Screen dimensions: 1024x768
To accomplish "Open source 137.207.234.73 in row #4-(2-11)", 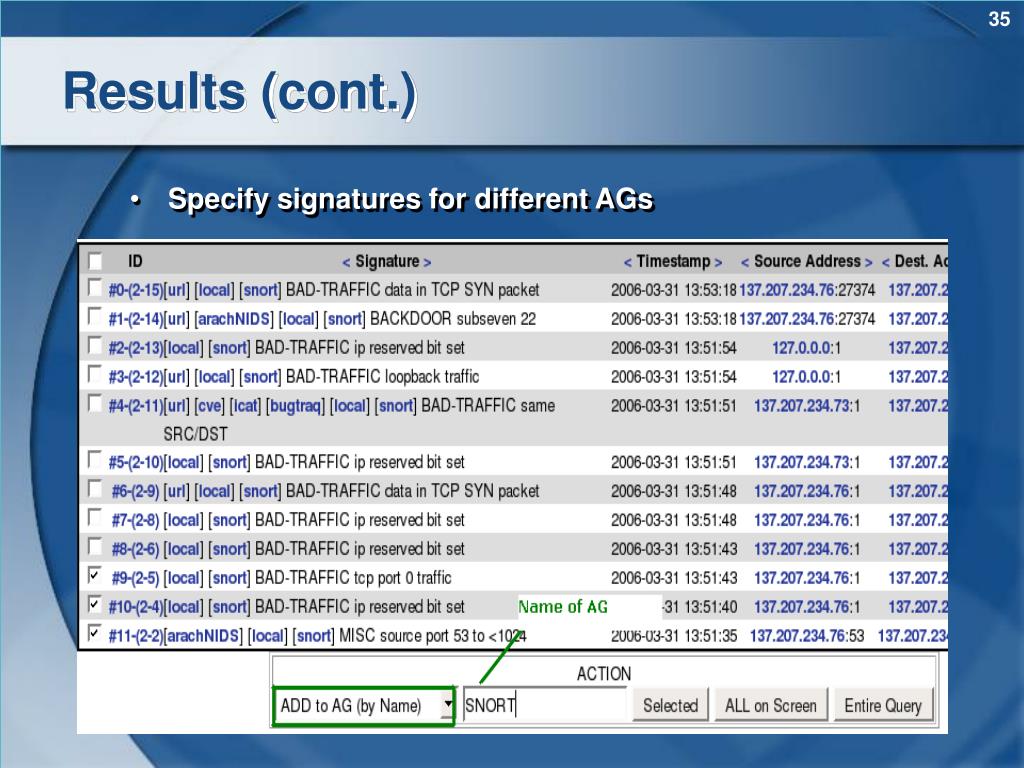I will (x=801, y=406).
